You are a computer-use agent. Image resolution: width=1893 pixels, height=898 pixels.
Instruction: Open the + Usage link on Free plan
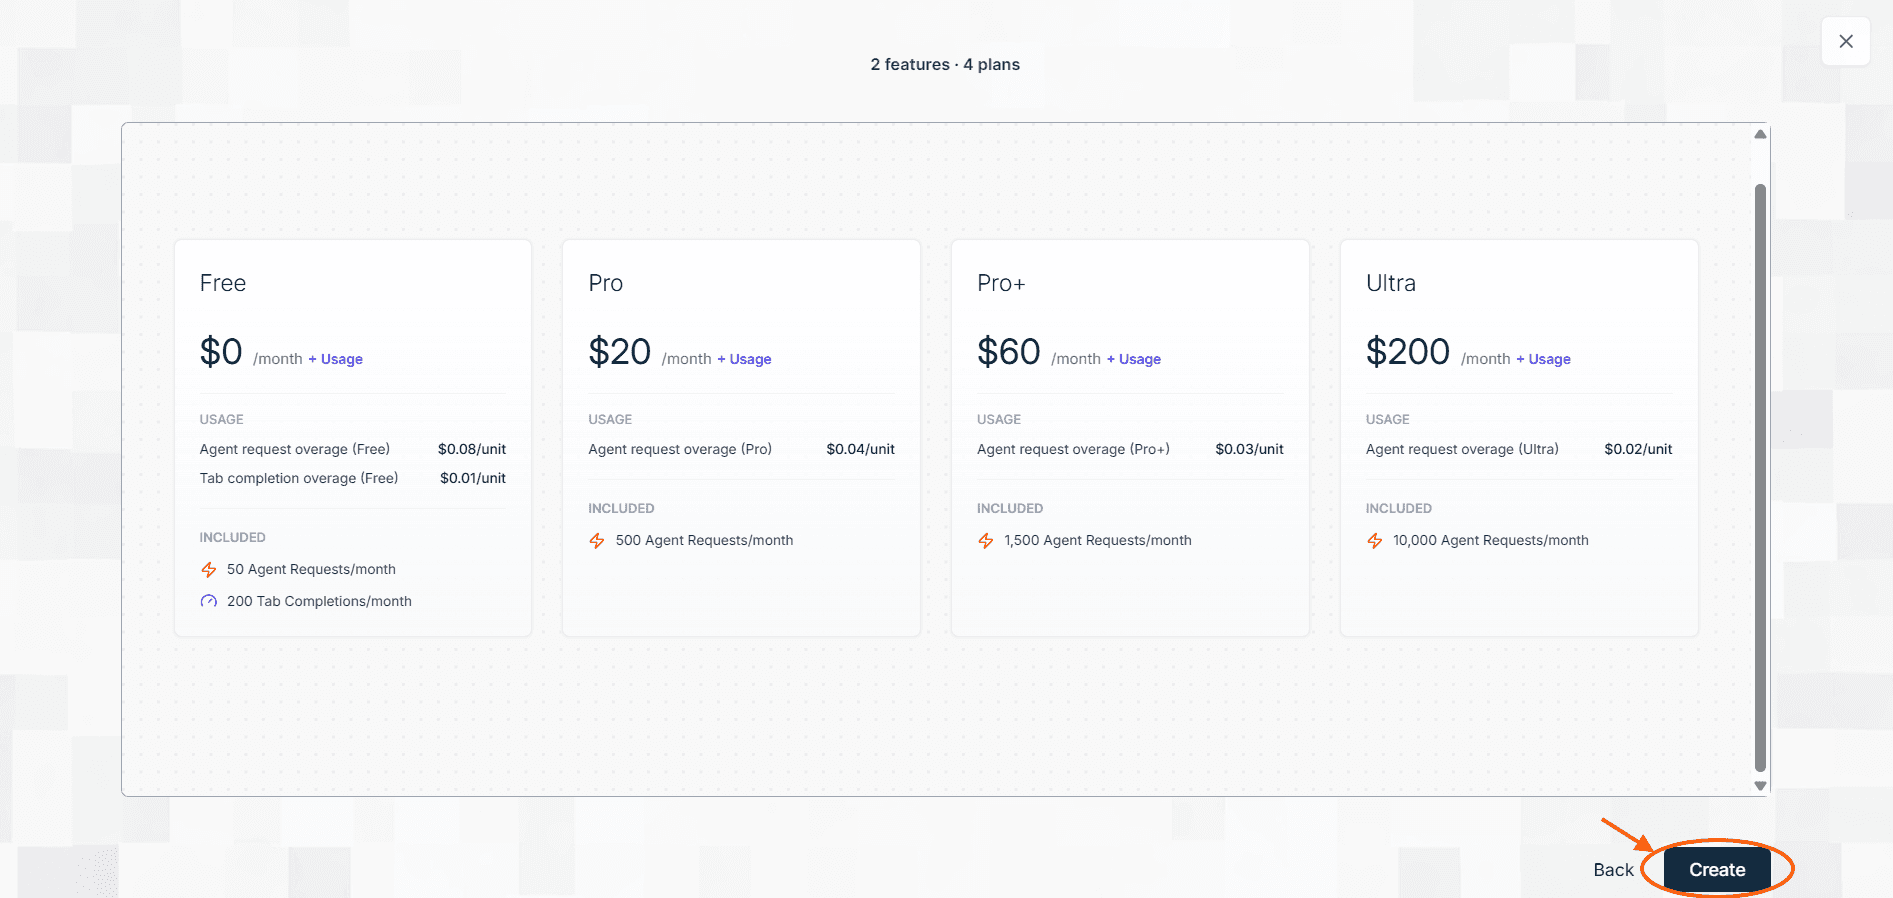pyautogui.click(x=335, y=359)
